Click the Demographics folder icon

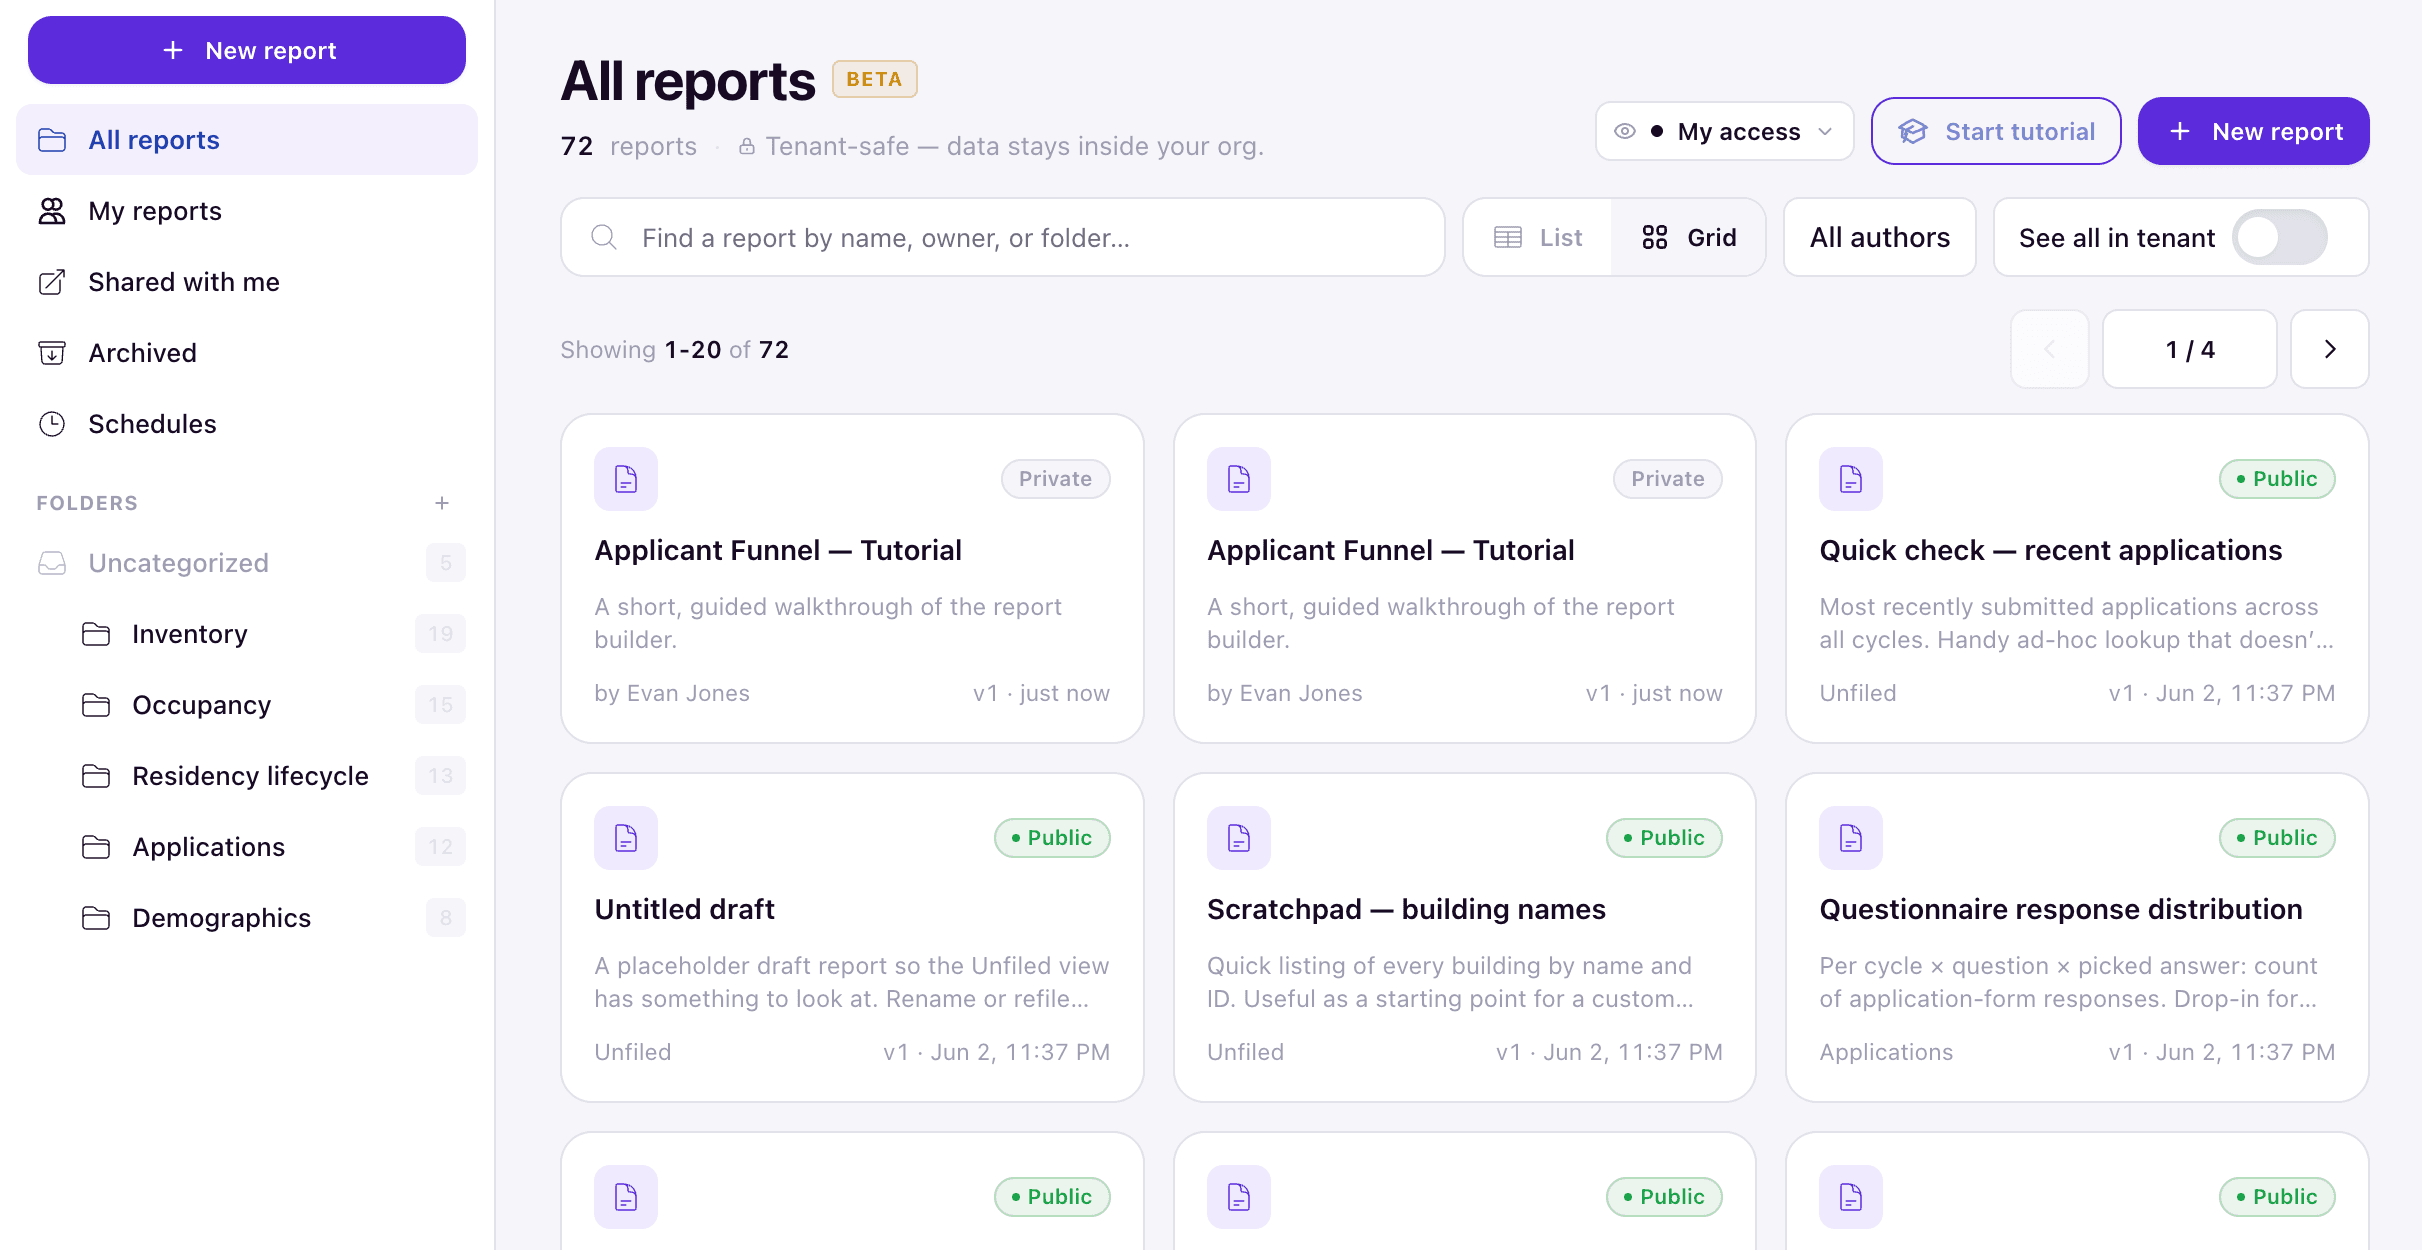(96, 918)
